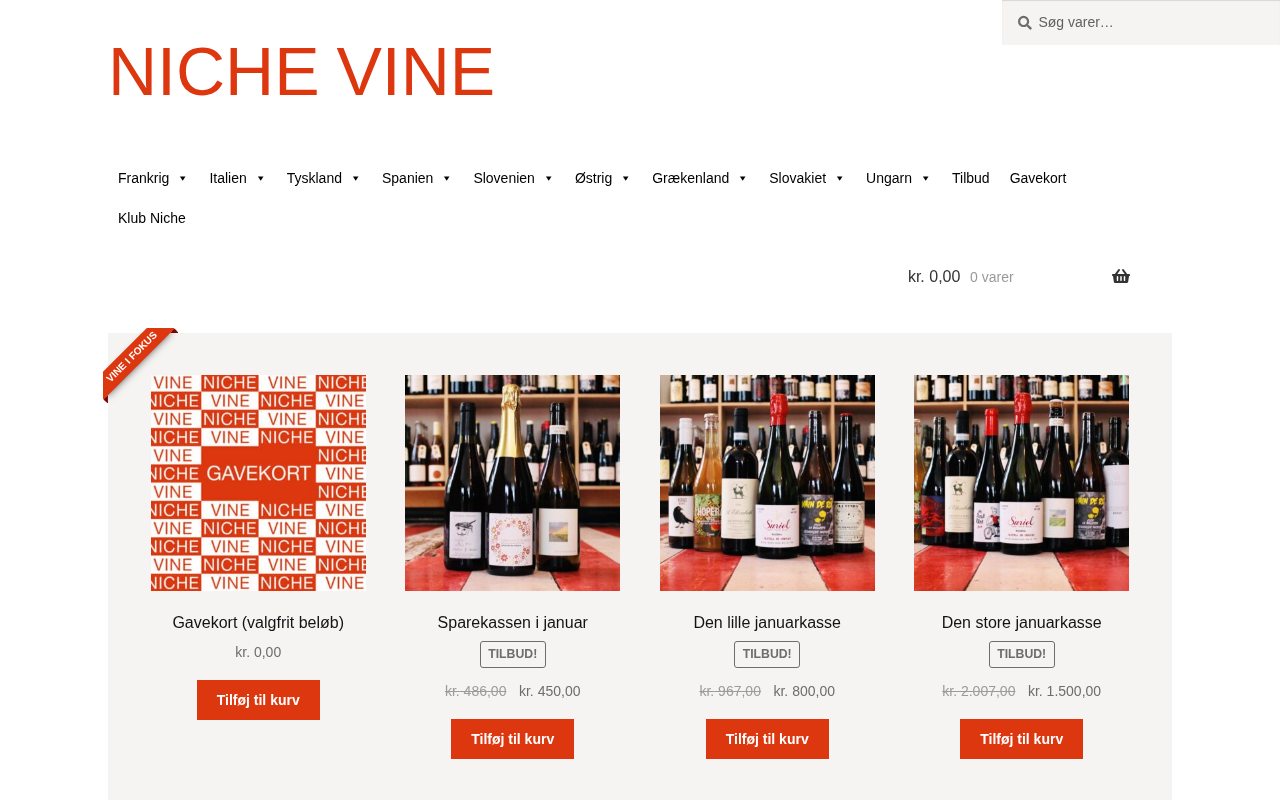The width and height of the screenshot is (1280, 800).
Task: Go to the Gavekort menu item
Action: [x=1038, y=178]
